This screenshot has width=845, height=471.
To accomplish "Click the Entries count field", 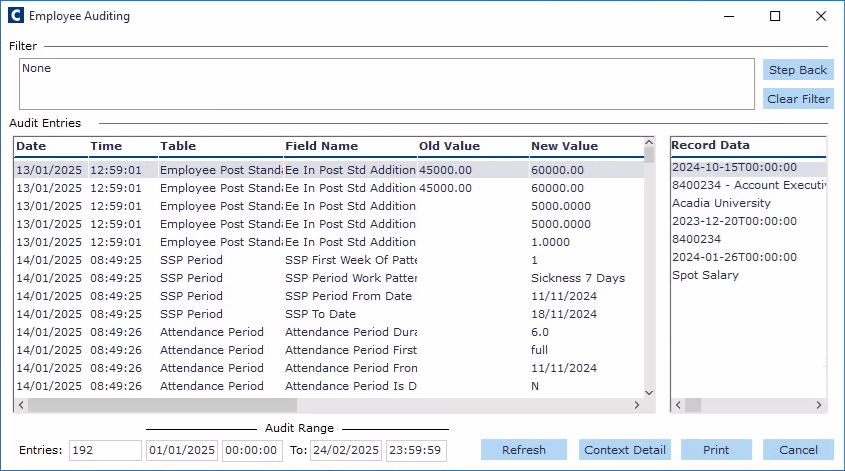I will point(105,450).
